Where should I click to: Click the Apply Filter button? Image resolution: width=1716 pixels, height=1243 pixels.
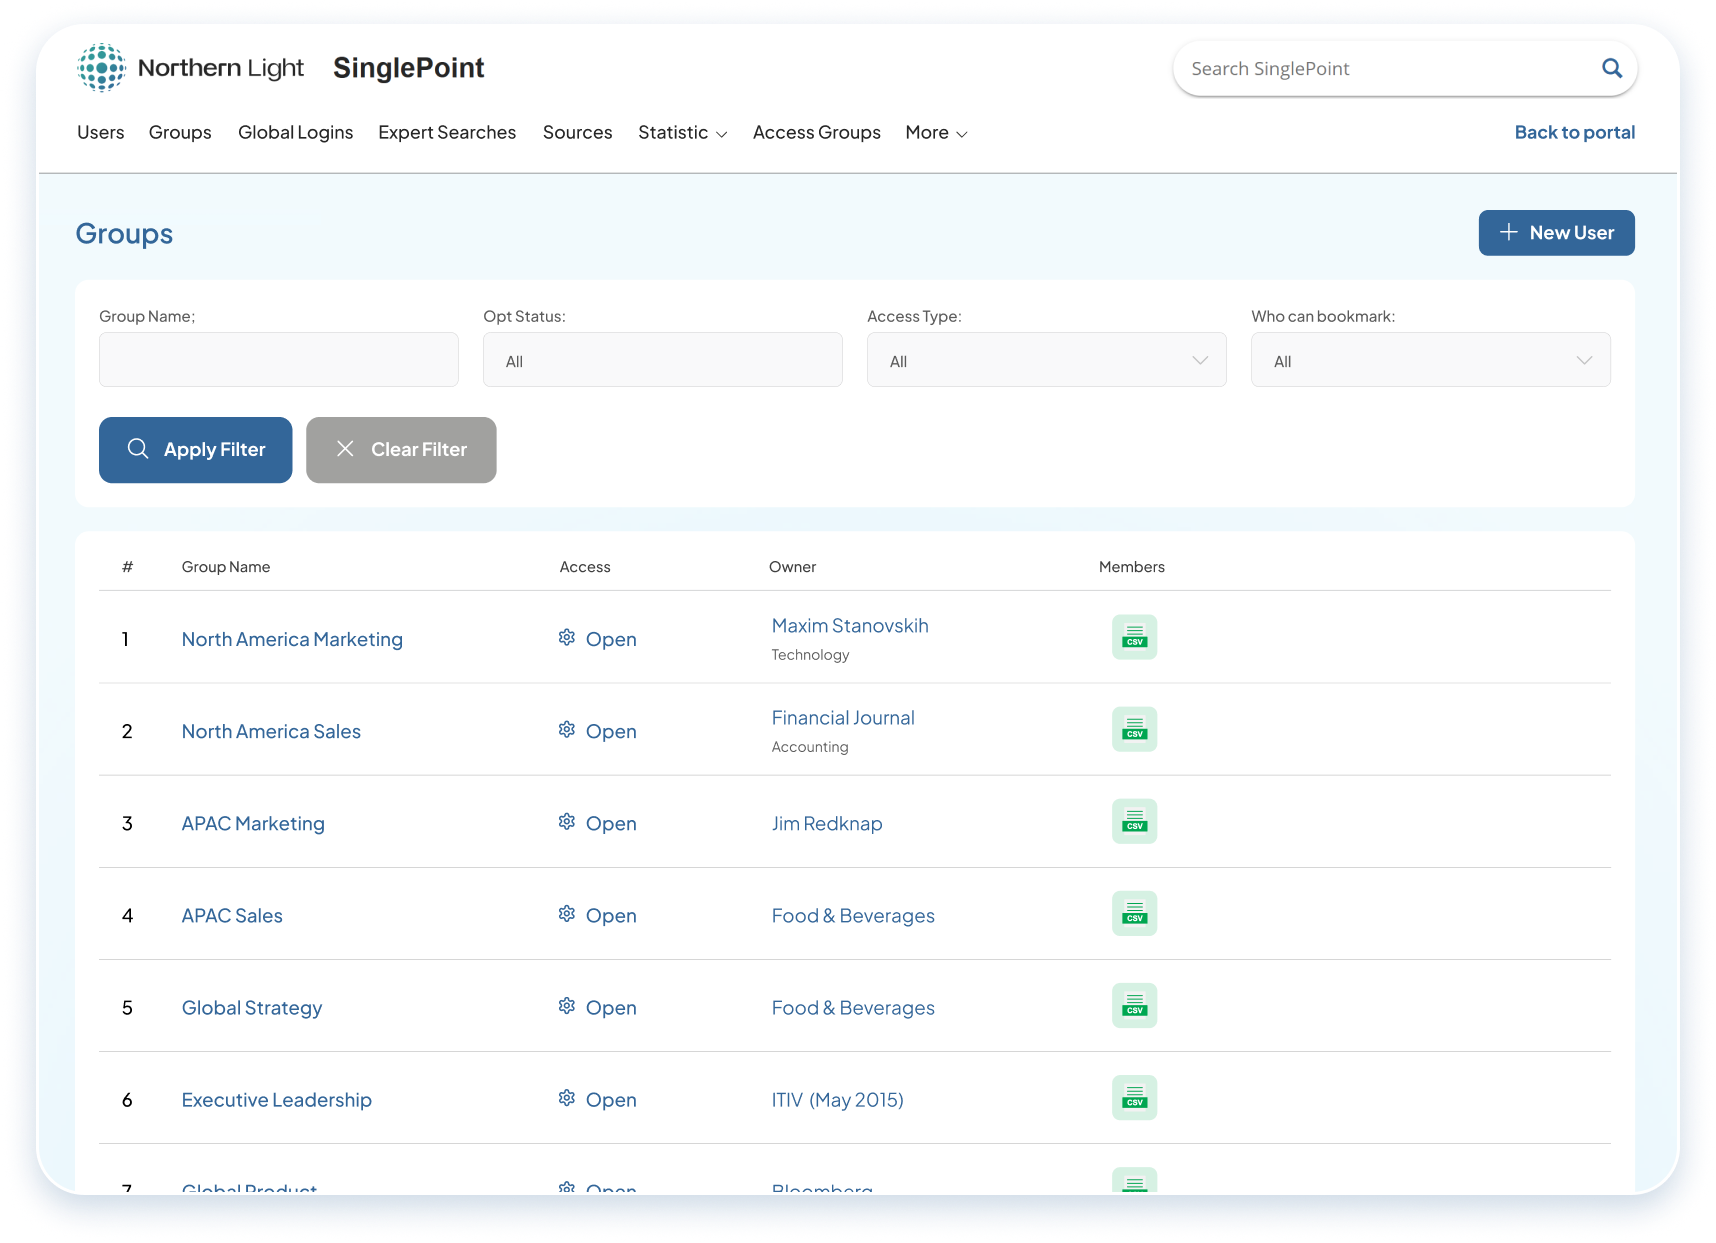(196, 450)
